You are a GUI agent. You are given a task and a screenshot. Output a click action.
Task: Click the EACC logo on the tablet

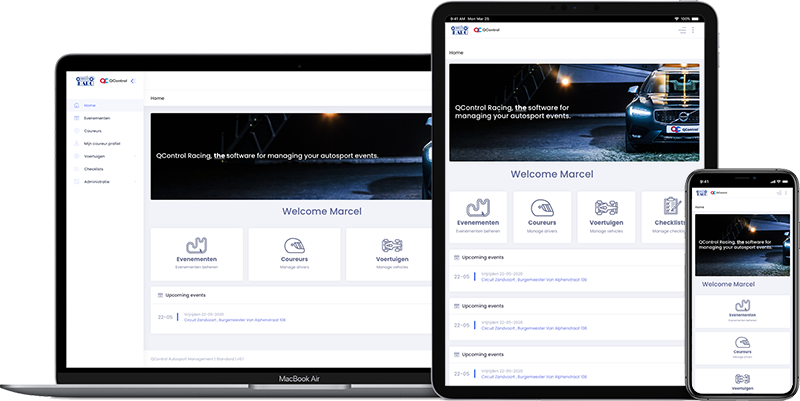(459, 30)
